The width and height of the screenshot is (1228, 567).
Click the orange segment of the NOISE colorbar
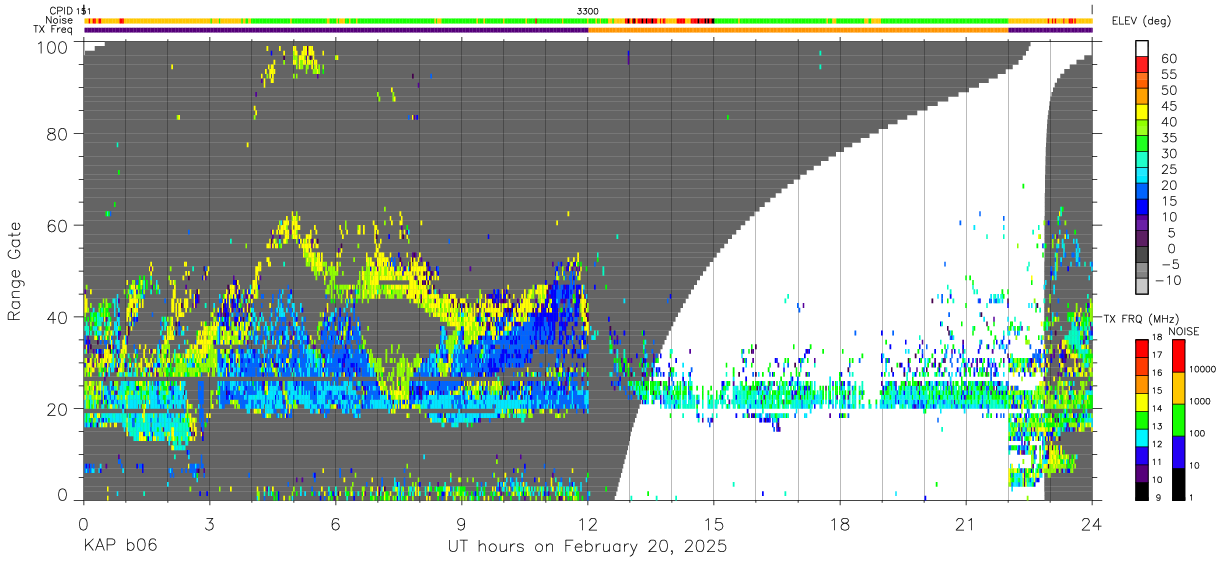(1177, 388)
